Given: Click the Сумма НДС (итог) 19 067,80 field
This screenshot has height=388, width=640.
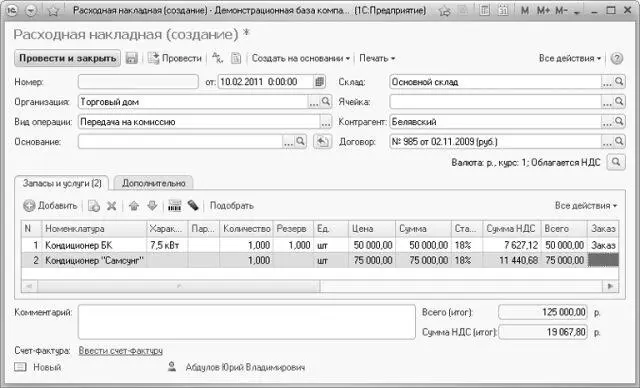Looking at the screenshot, I should (543, 332).
